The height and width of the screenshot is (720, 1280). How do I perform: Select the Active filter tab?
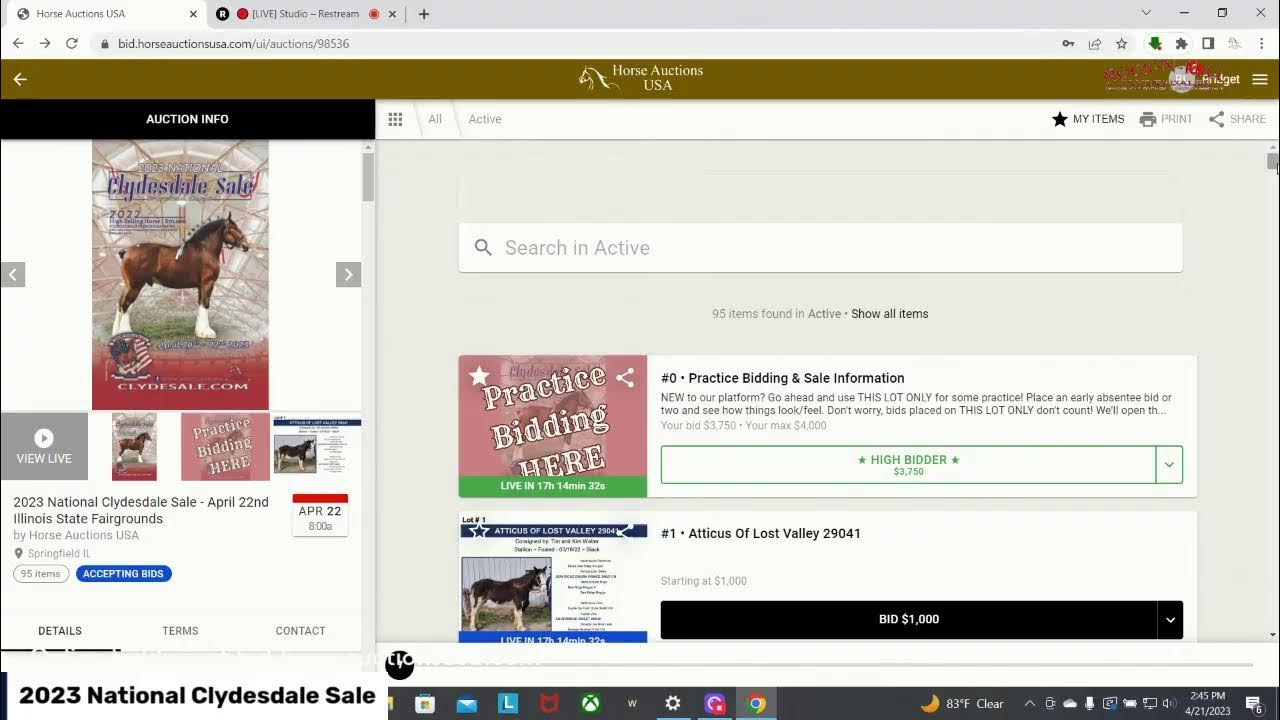pyautogui.click(x=485, y=119)
